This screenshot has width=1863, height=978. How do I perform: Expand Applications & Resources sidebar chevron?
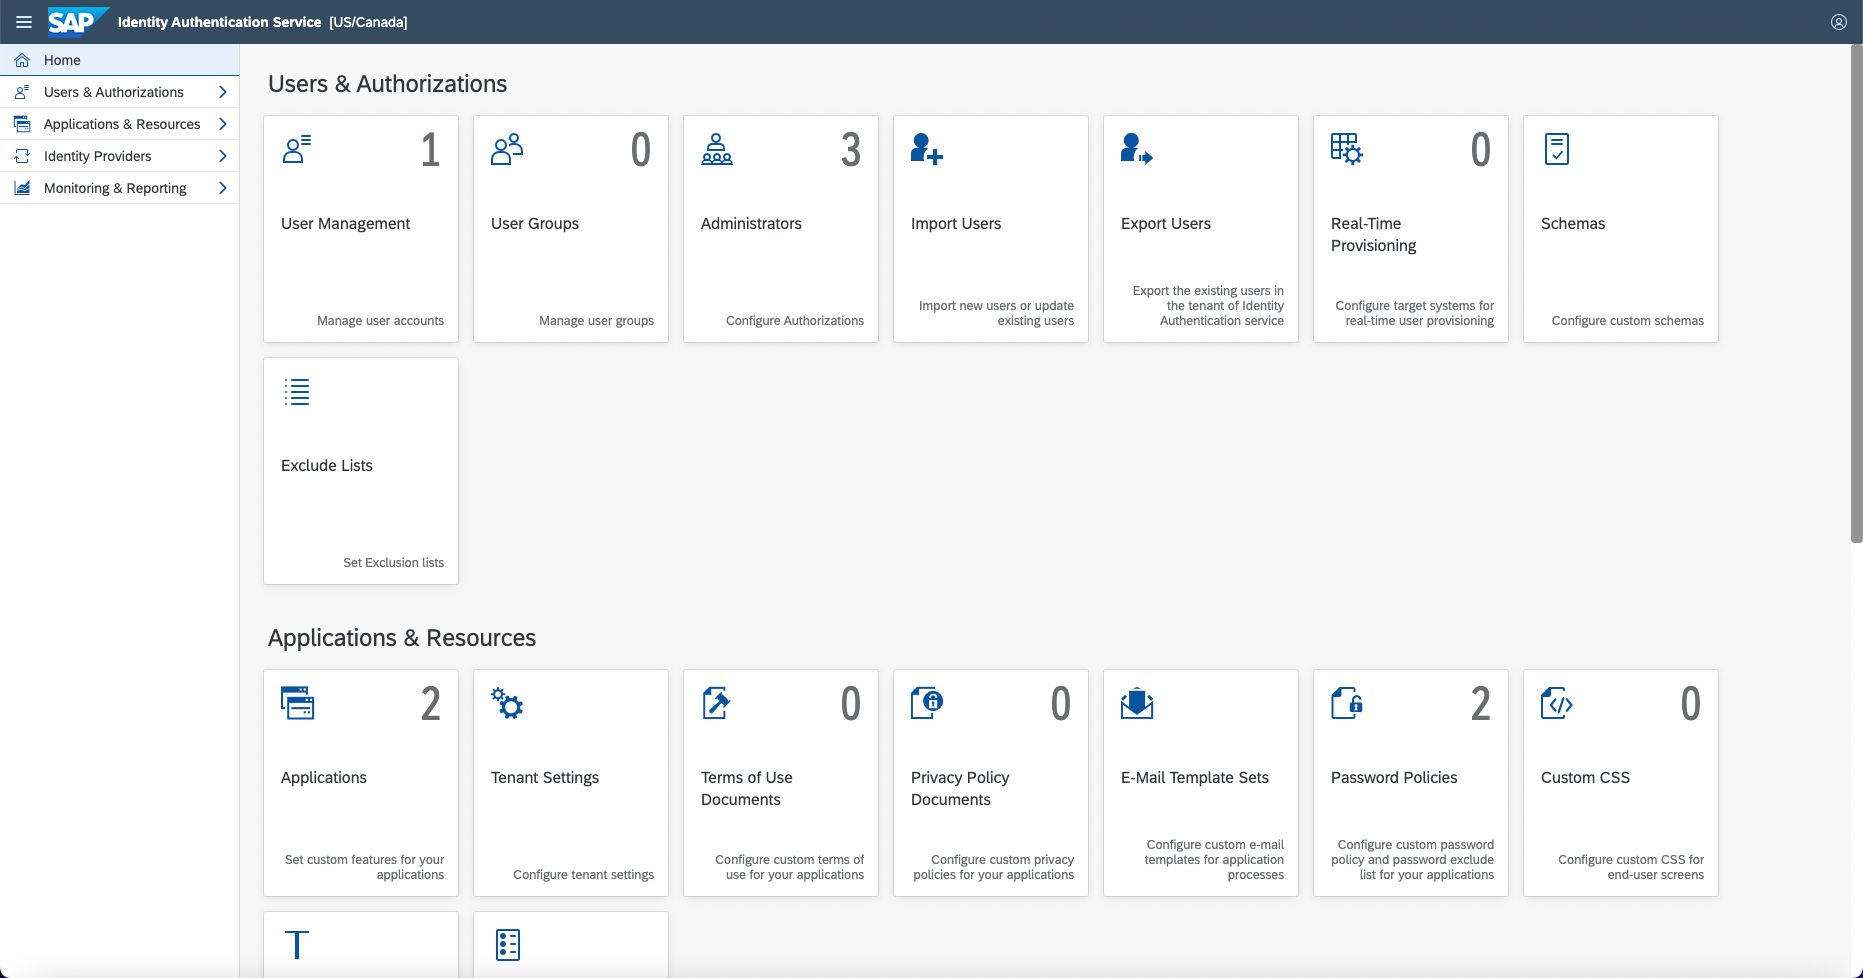222,124
